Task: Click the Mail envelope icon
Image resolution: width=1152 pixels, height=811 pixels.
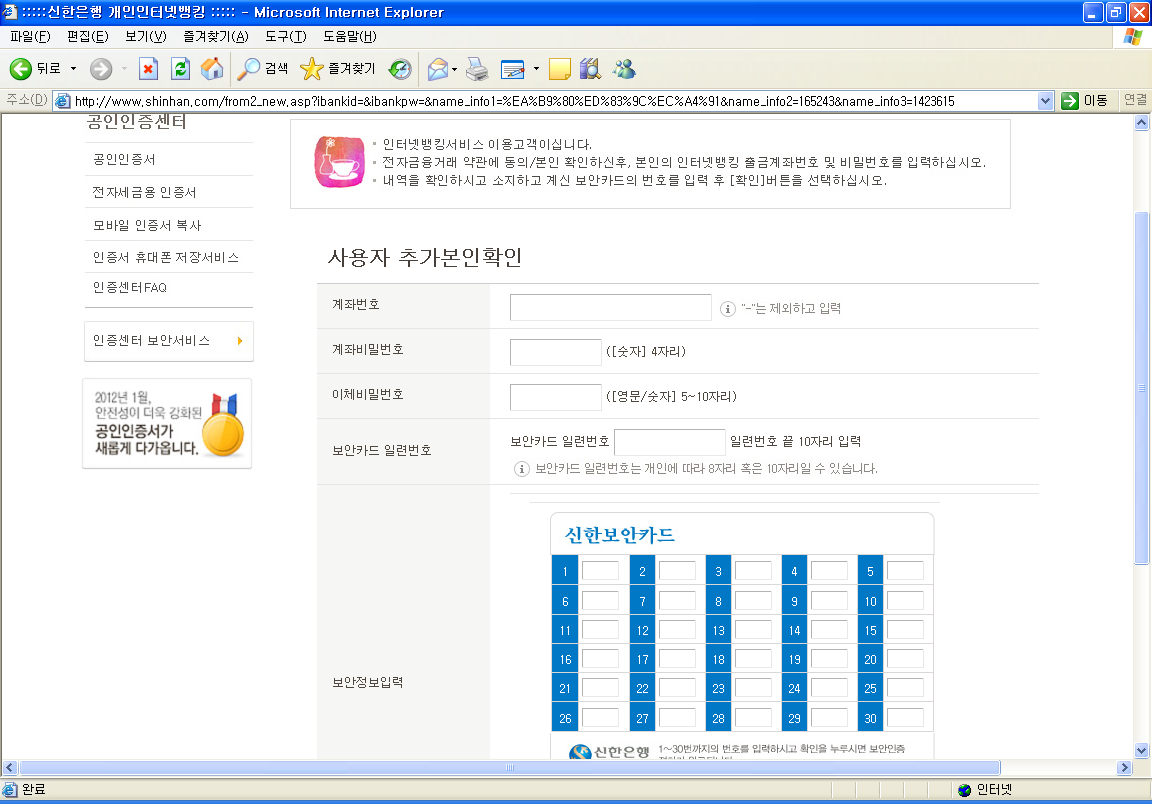Action: 438,69
